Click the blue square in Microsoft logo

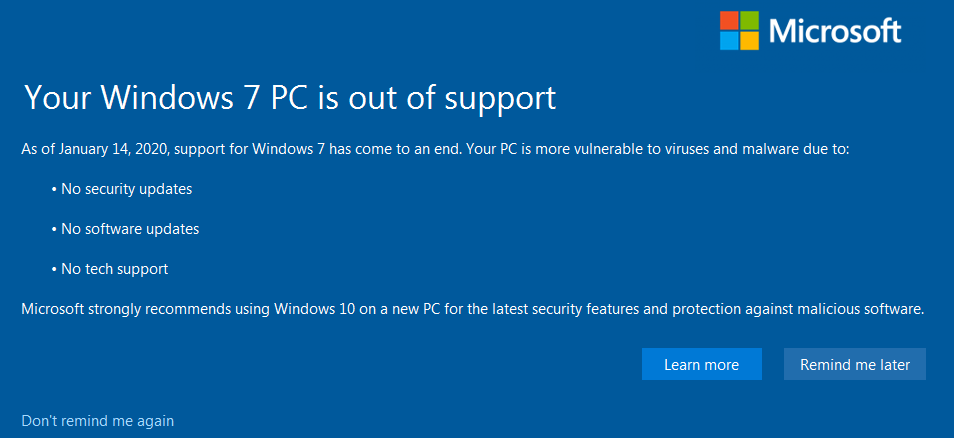click(729, 41)
